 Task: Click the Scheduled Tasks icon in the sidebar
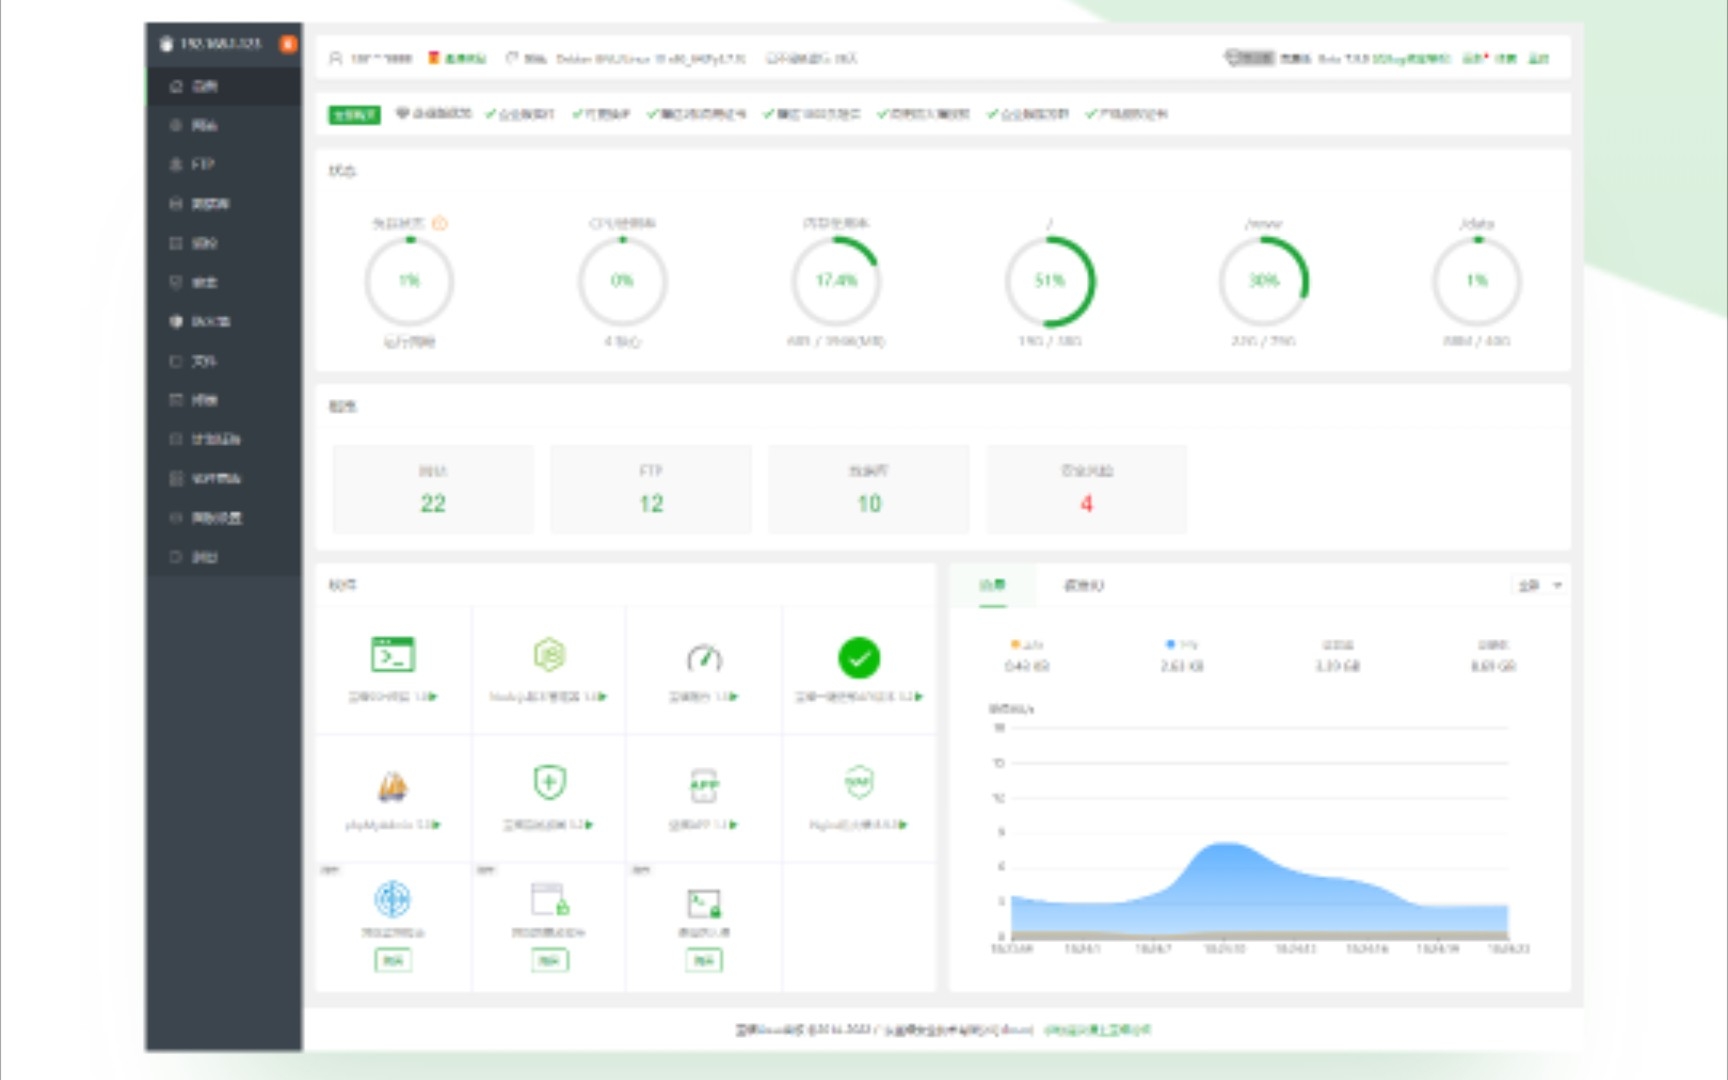(176, 439)
